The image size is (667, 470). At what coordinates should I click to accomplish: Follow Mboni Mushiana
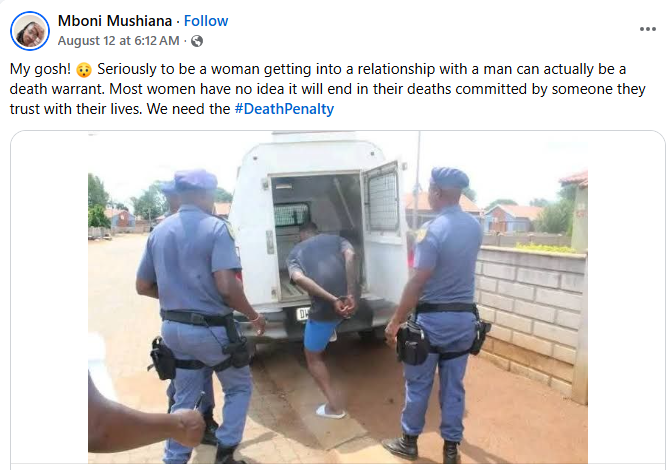click(x=206, y=21)
